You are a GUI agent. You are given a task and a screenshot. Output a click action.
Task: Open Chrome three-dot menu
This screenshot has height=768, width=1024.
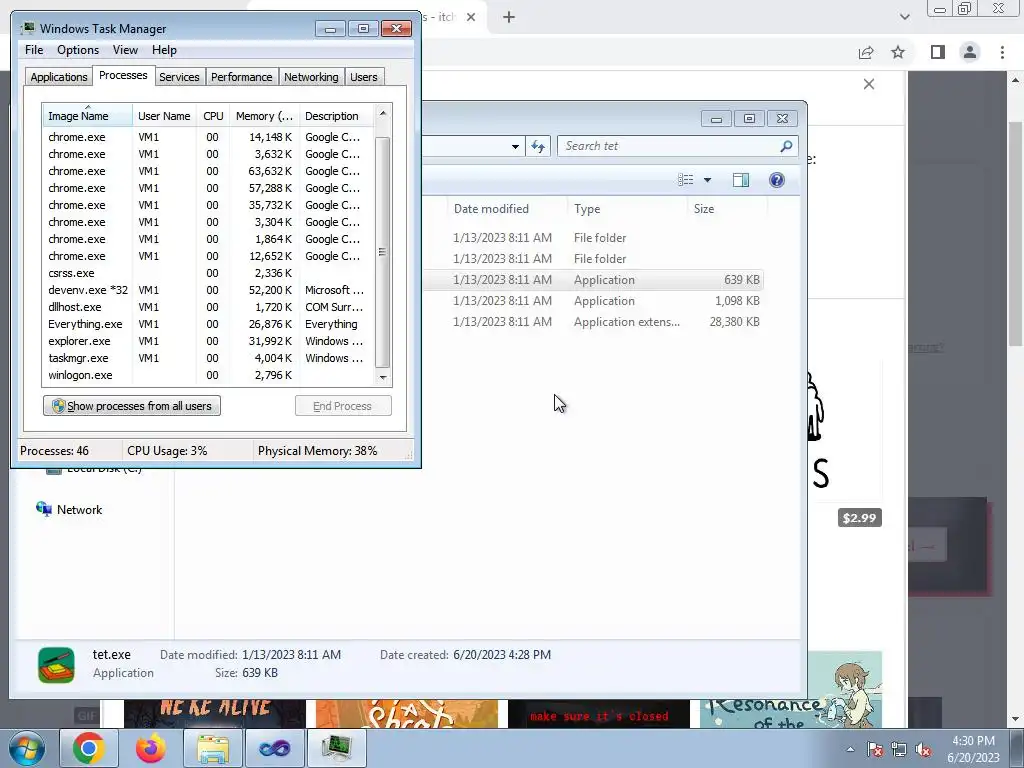point(1002,52)
